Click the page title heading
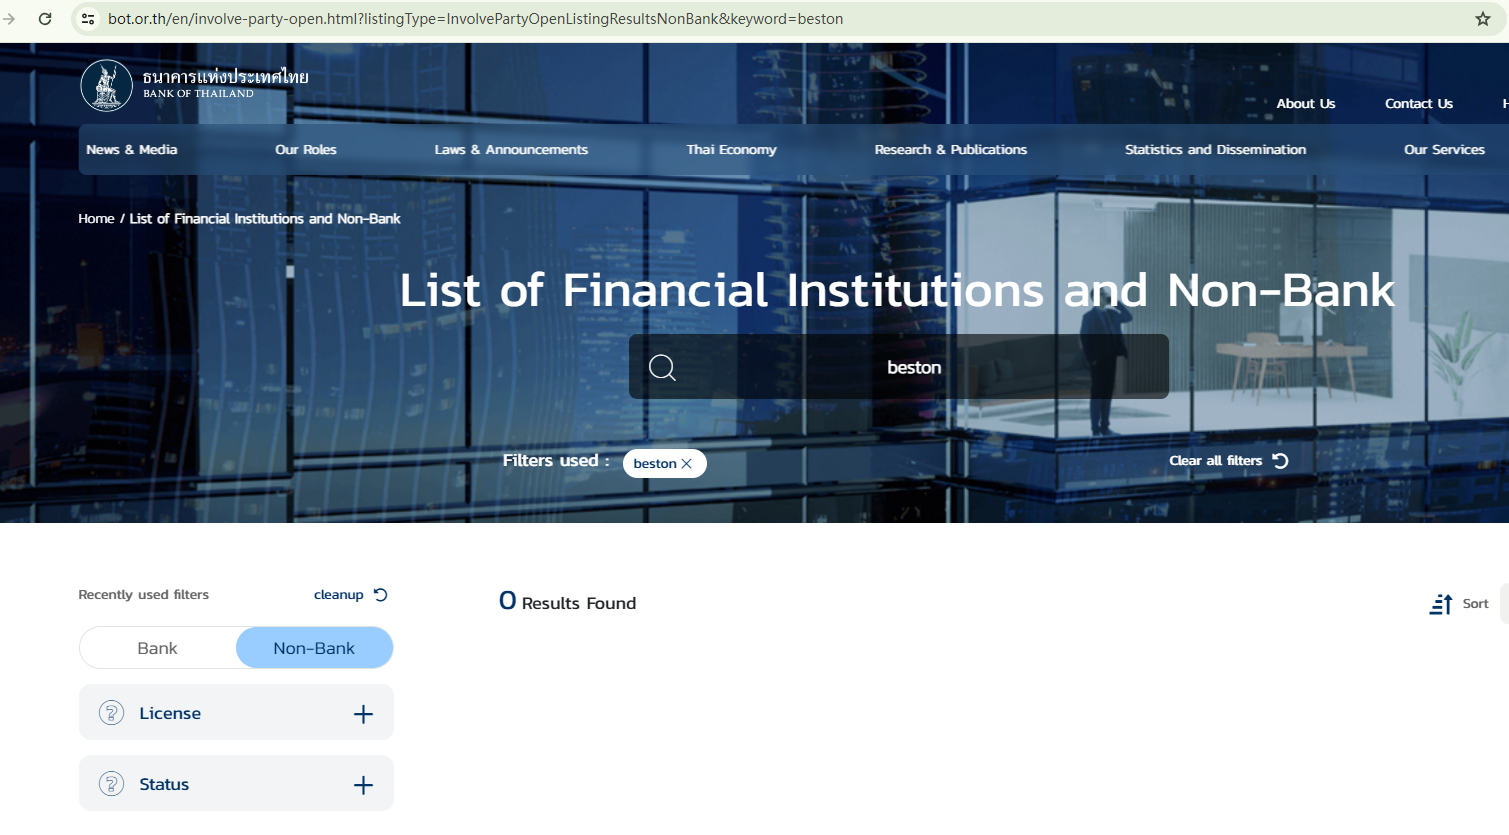The height and width of the screenshot is (835, 1509). click(x=897, y=291)
